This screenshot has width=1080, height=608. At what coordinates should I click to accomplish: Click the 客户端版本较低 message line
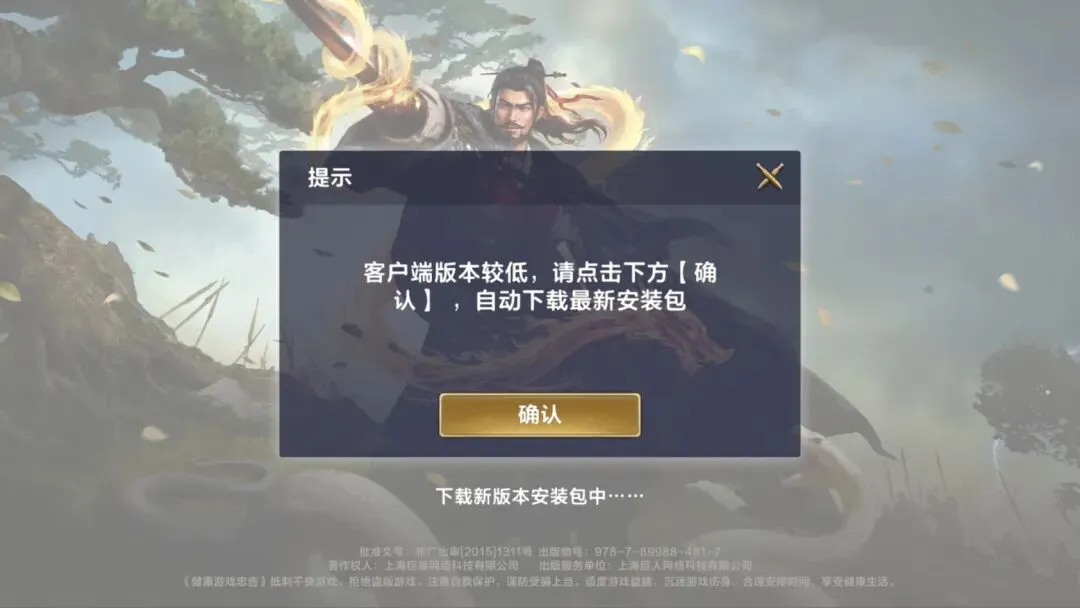click(x=540, y=273)
